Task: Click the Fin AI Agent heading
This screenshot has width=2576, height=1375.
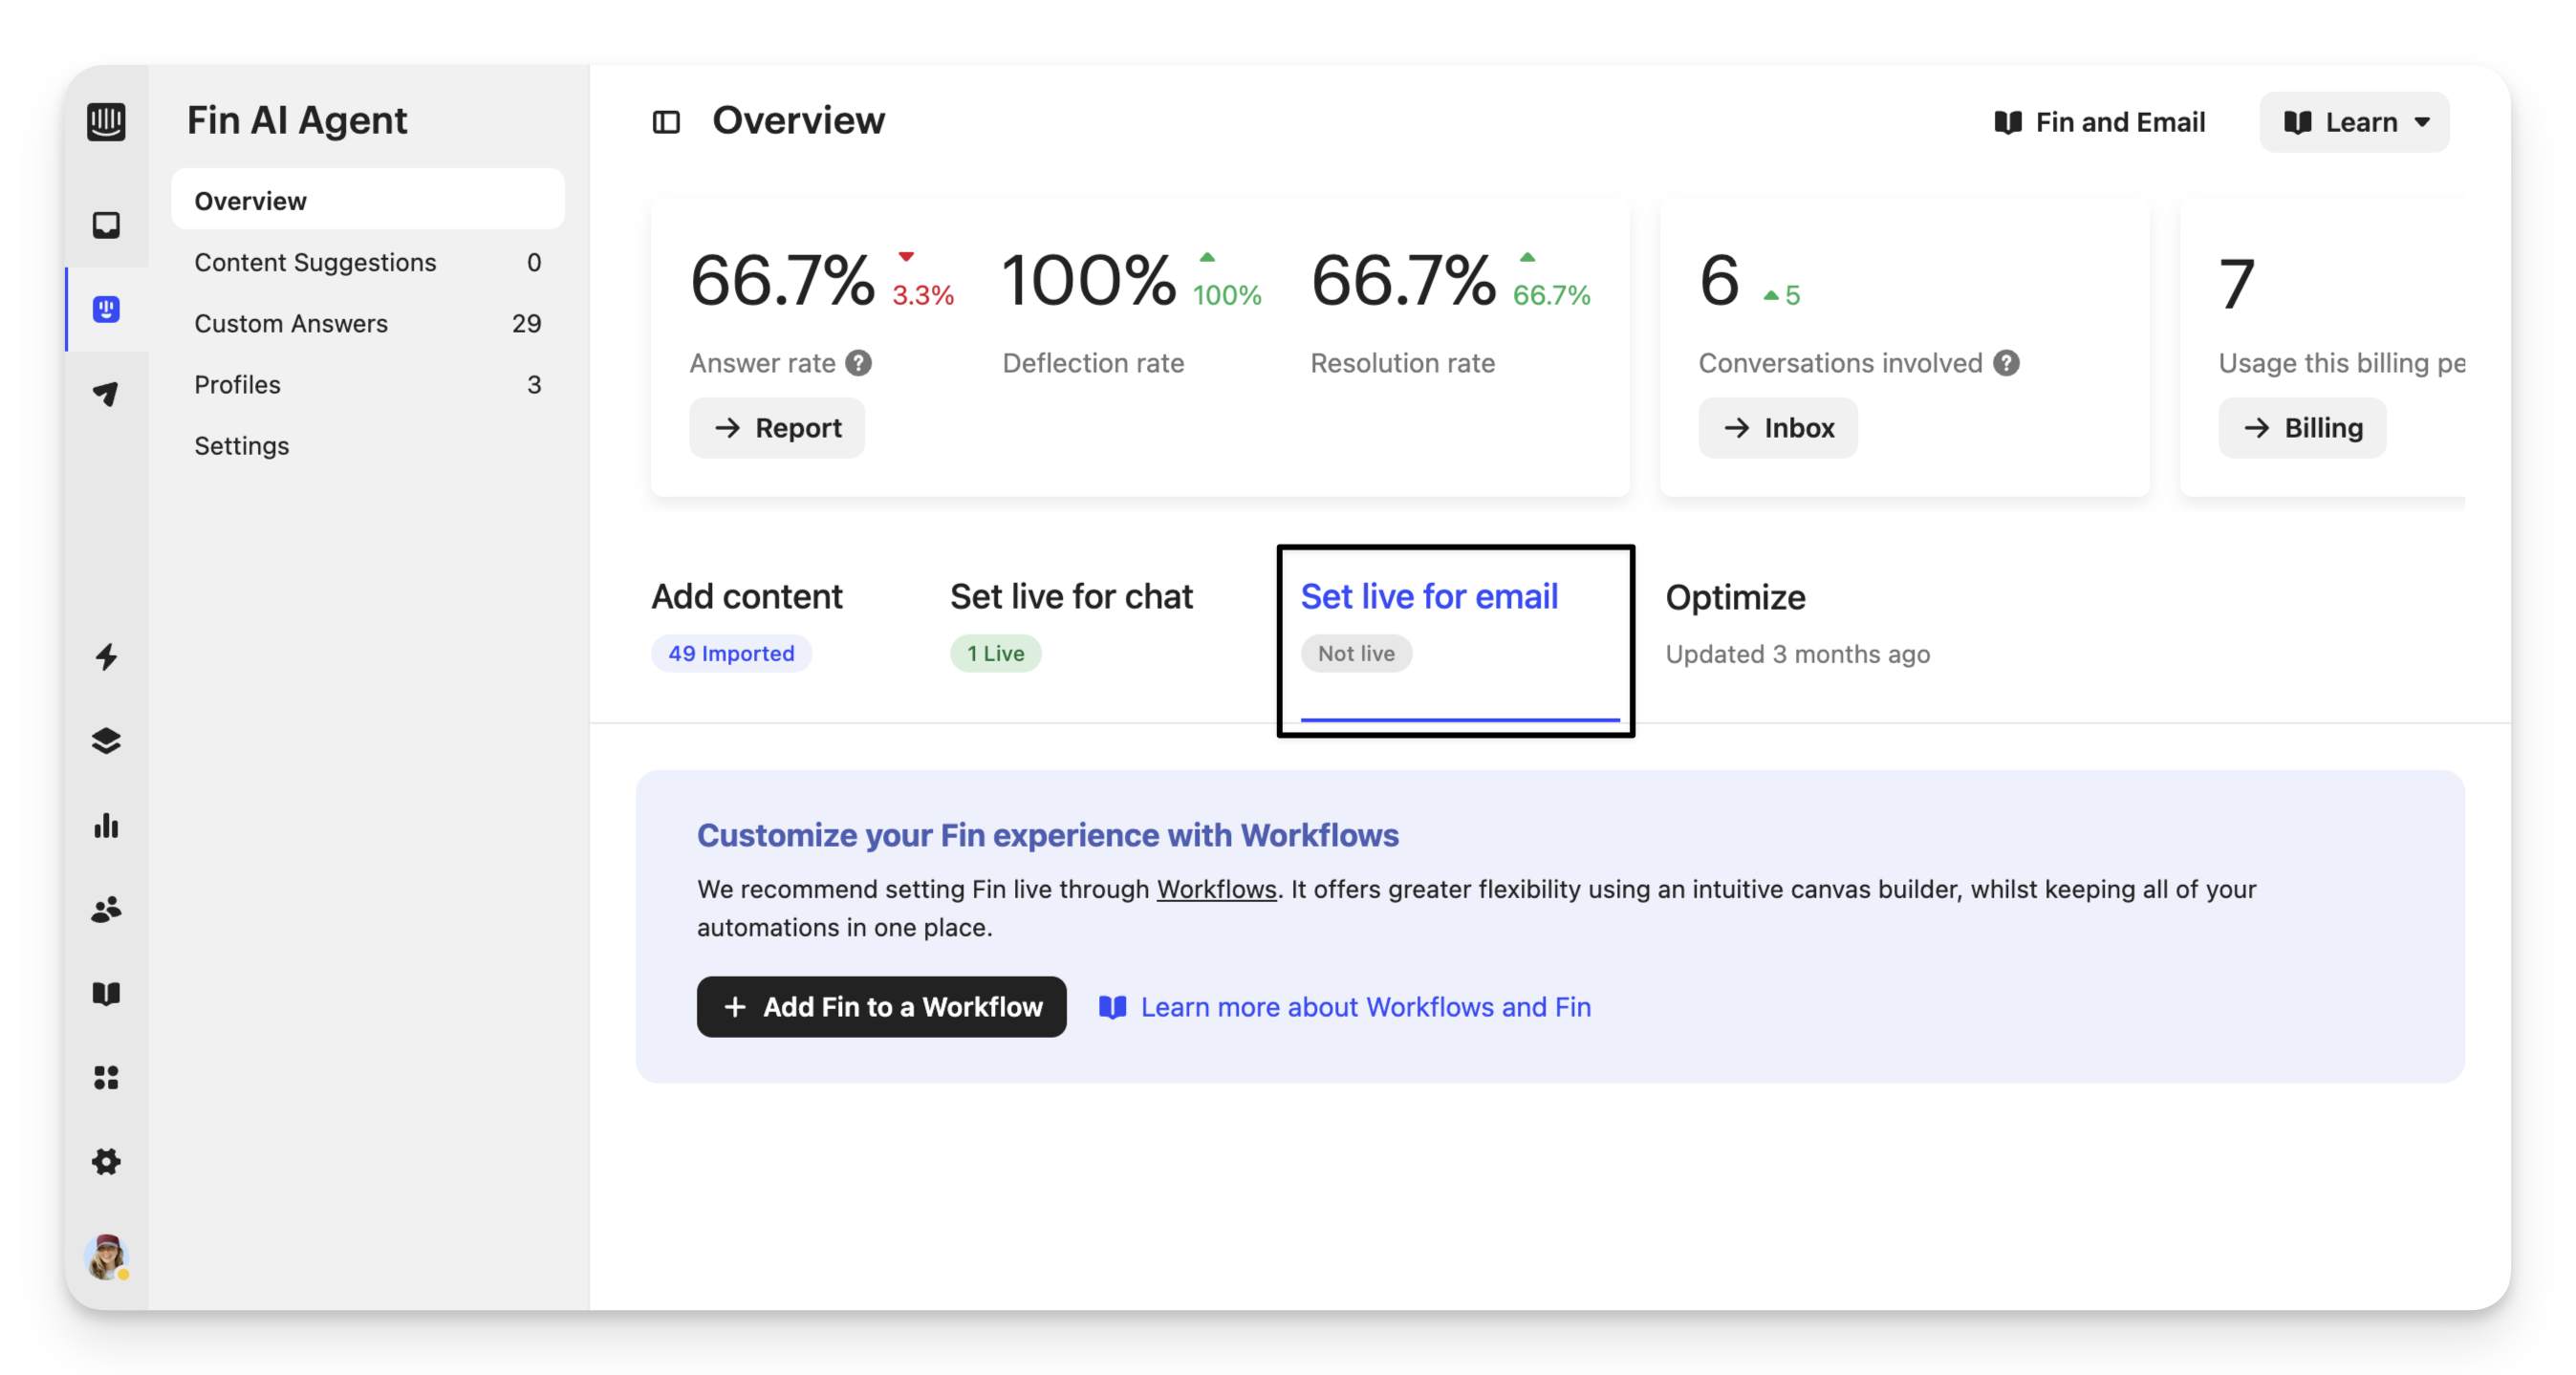Action: click(x=297, y=120)
